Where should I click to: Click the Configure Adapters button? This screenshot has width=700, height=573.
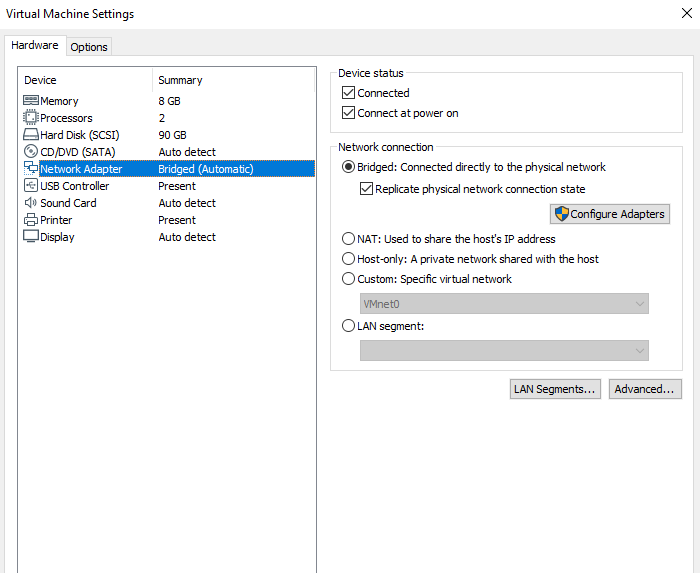point(609,214)
